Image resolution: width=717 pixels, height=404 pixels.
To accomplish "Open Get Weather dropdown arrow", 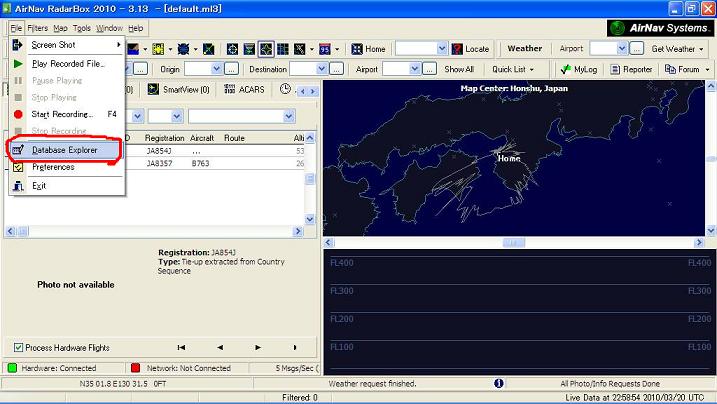I will tap(701, 49).
